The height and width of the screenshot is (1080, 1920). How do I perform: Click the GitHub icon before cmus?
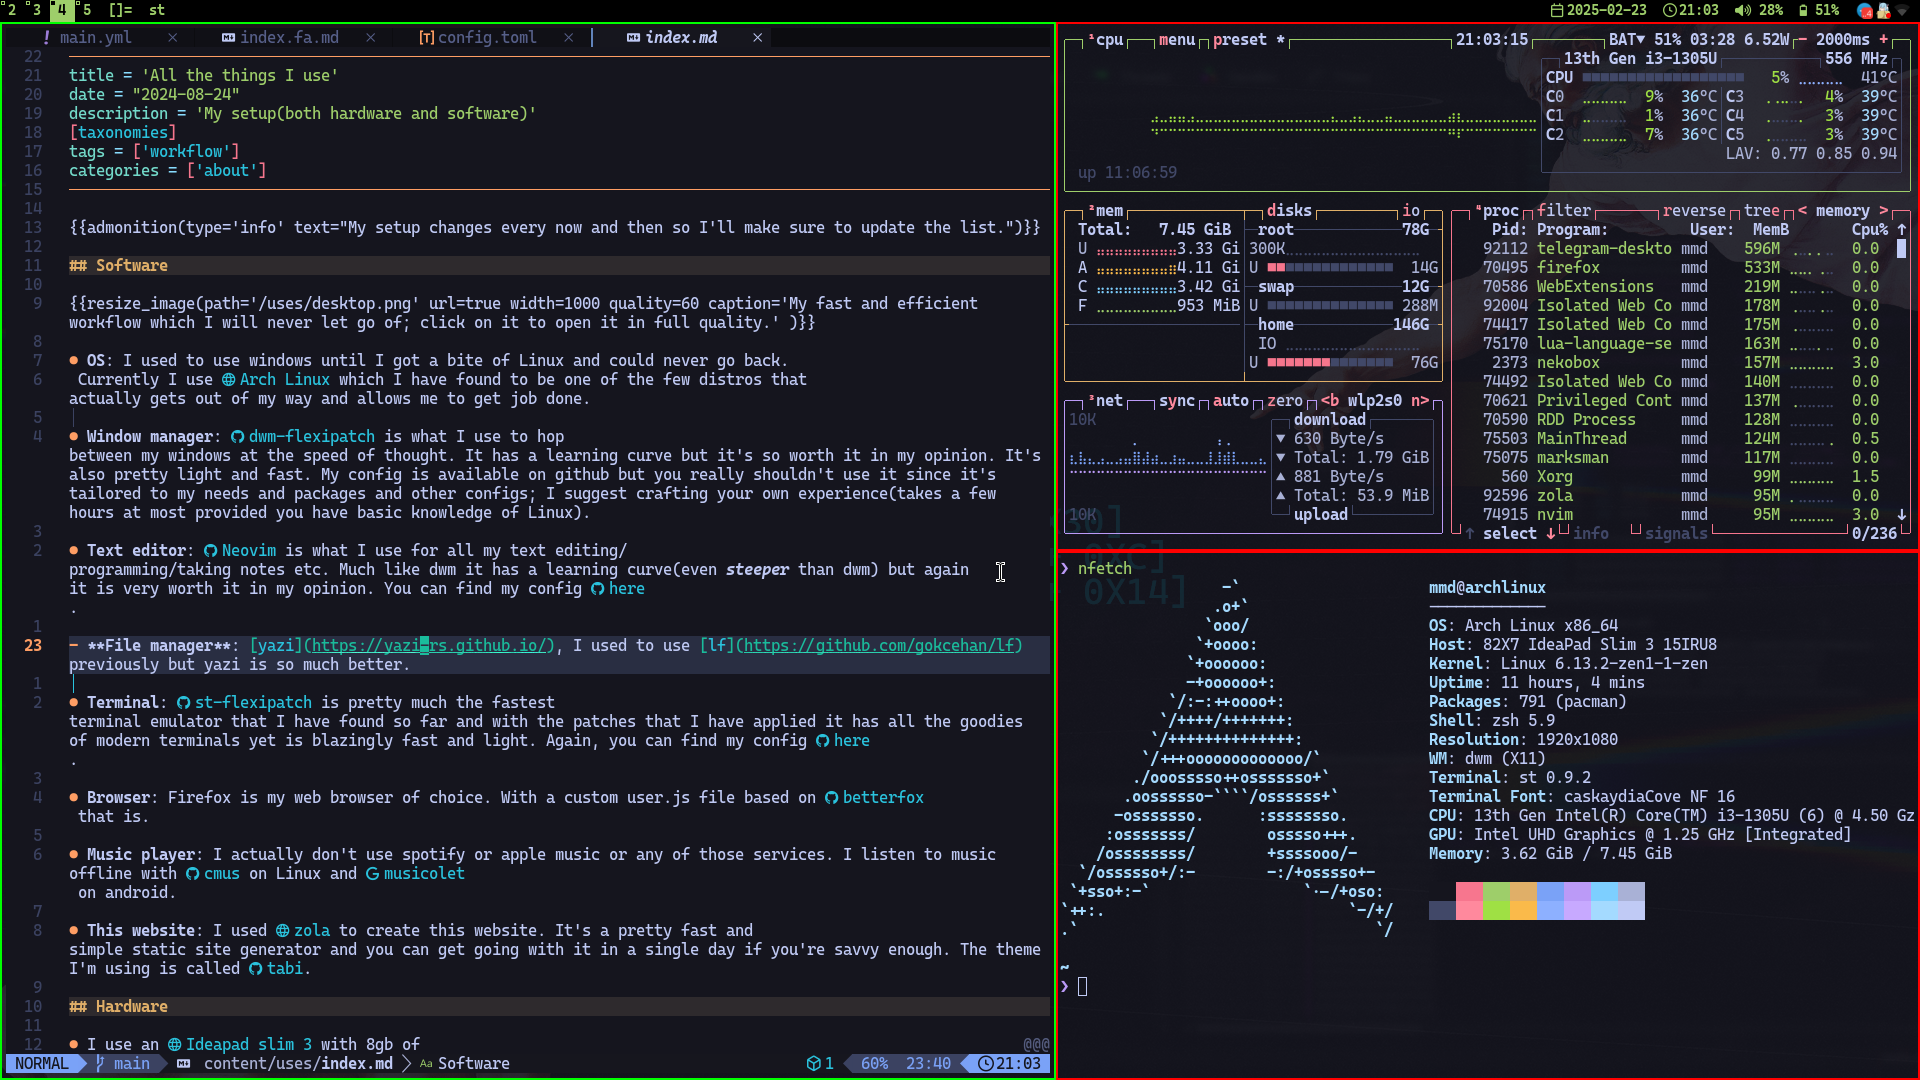[x=192, y=874]
